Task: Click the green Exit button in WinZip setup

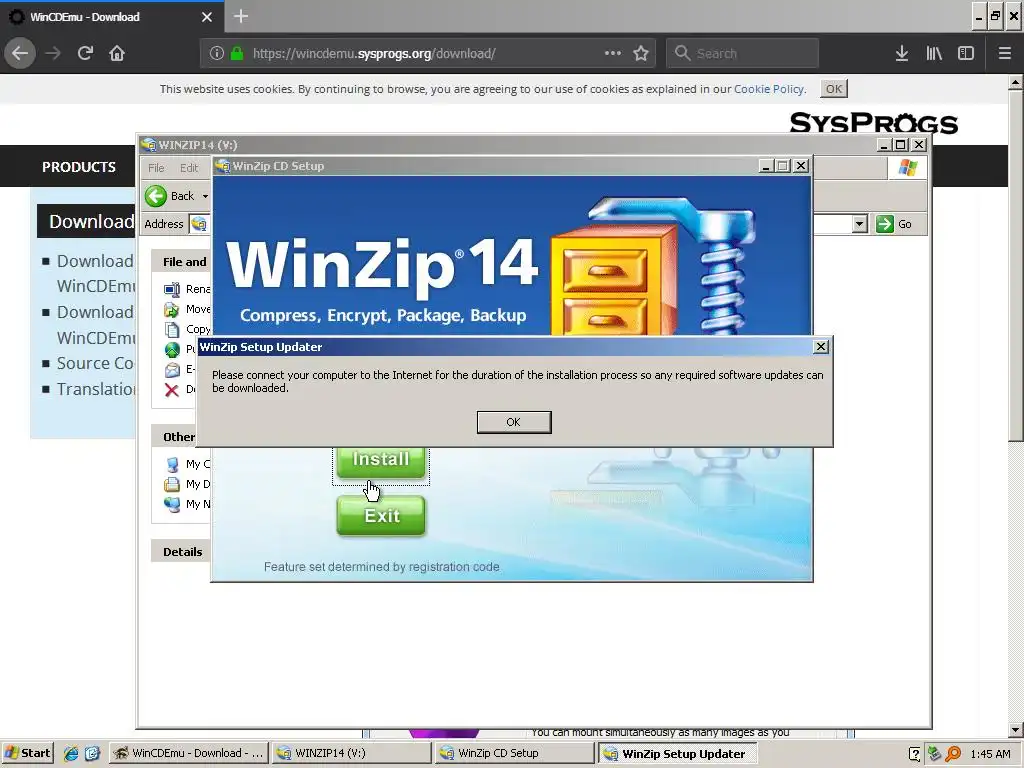Action: [x=381, y=516]
